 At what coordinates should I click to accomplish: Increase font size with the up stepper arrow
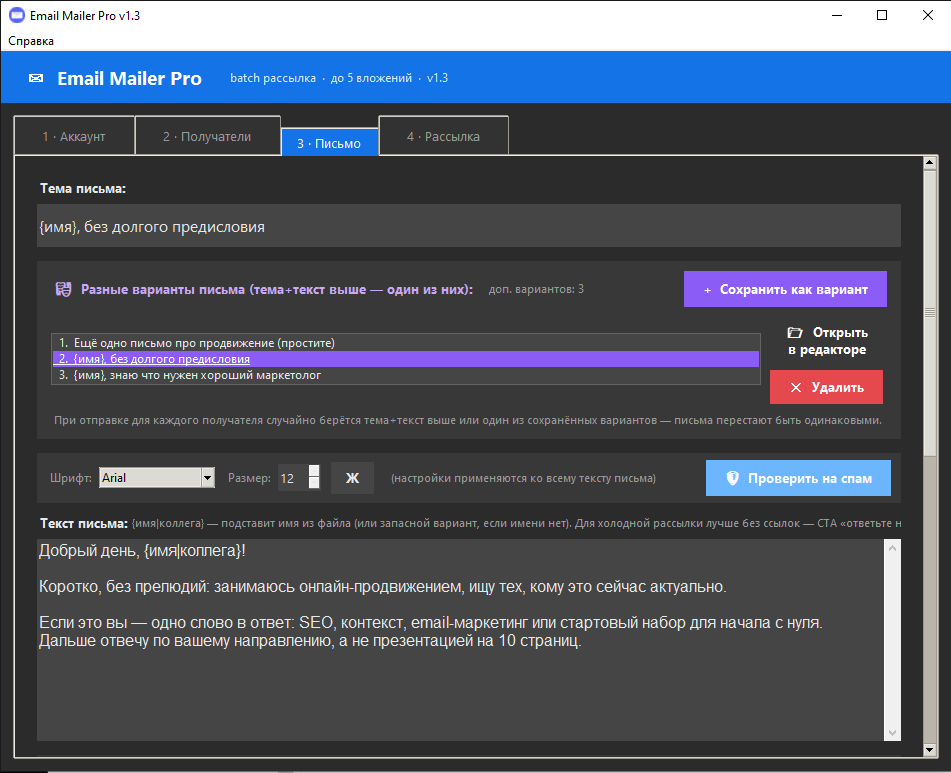(314, 471)
